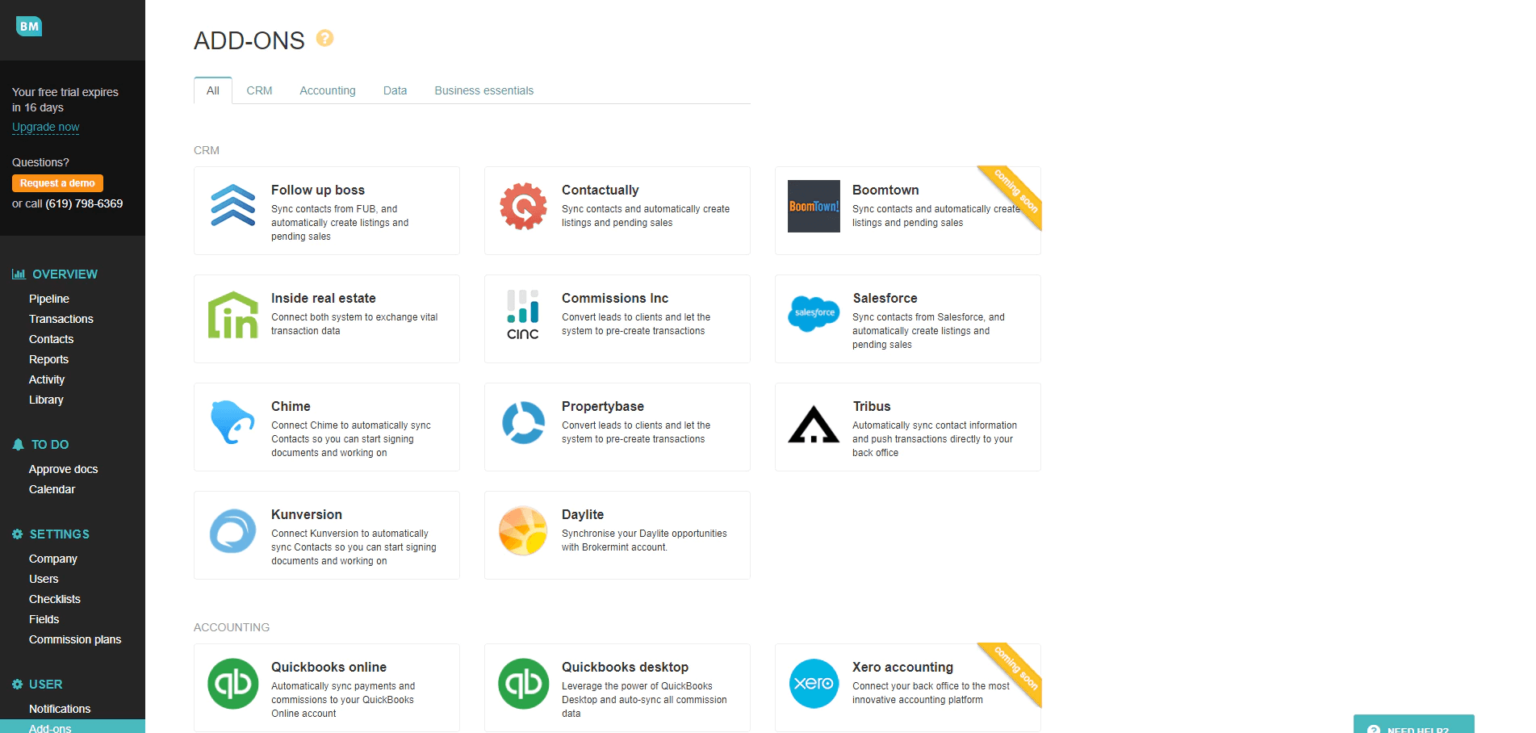Image resolution: width=1536 pixels, height=733 pixels.
Task: Click the Request a demo button
Action: pos(57,183)
